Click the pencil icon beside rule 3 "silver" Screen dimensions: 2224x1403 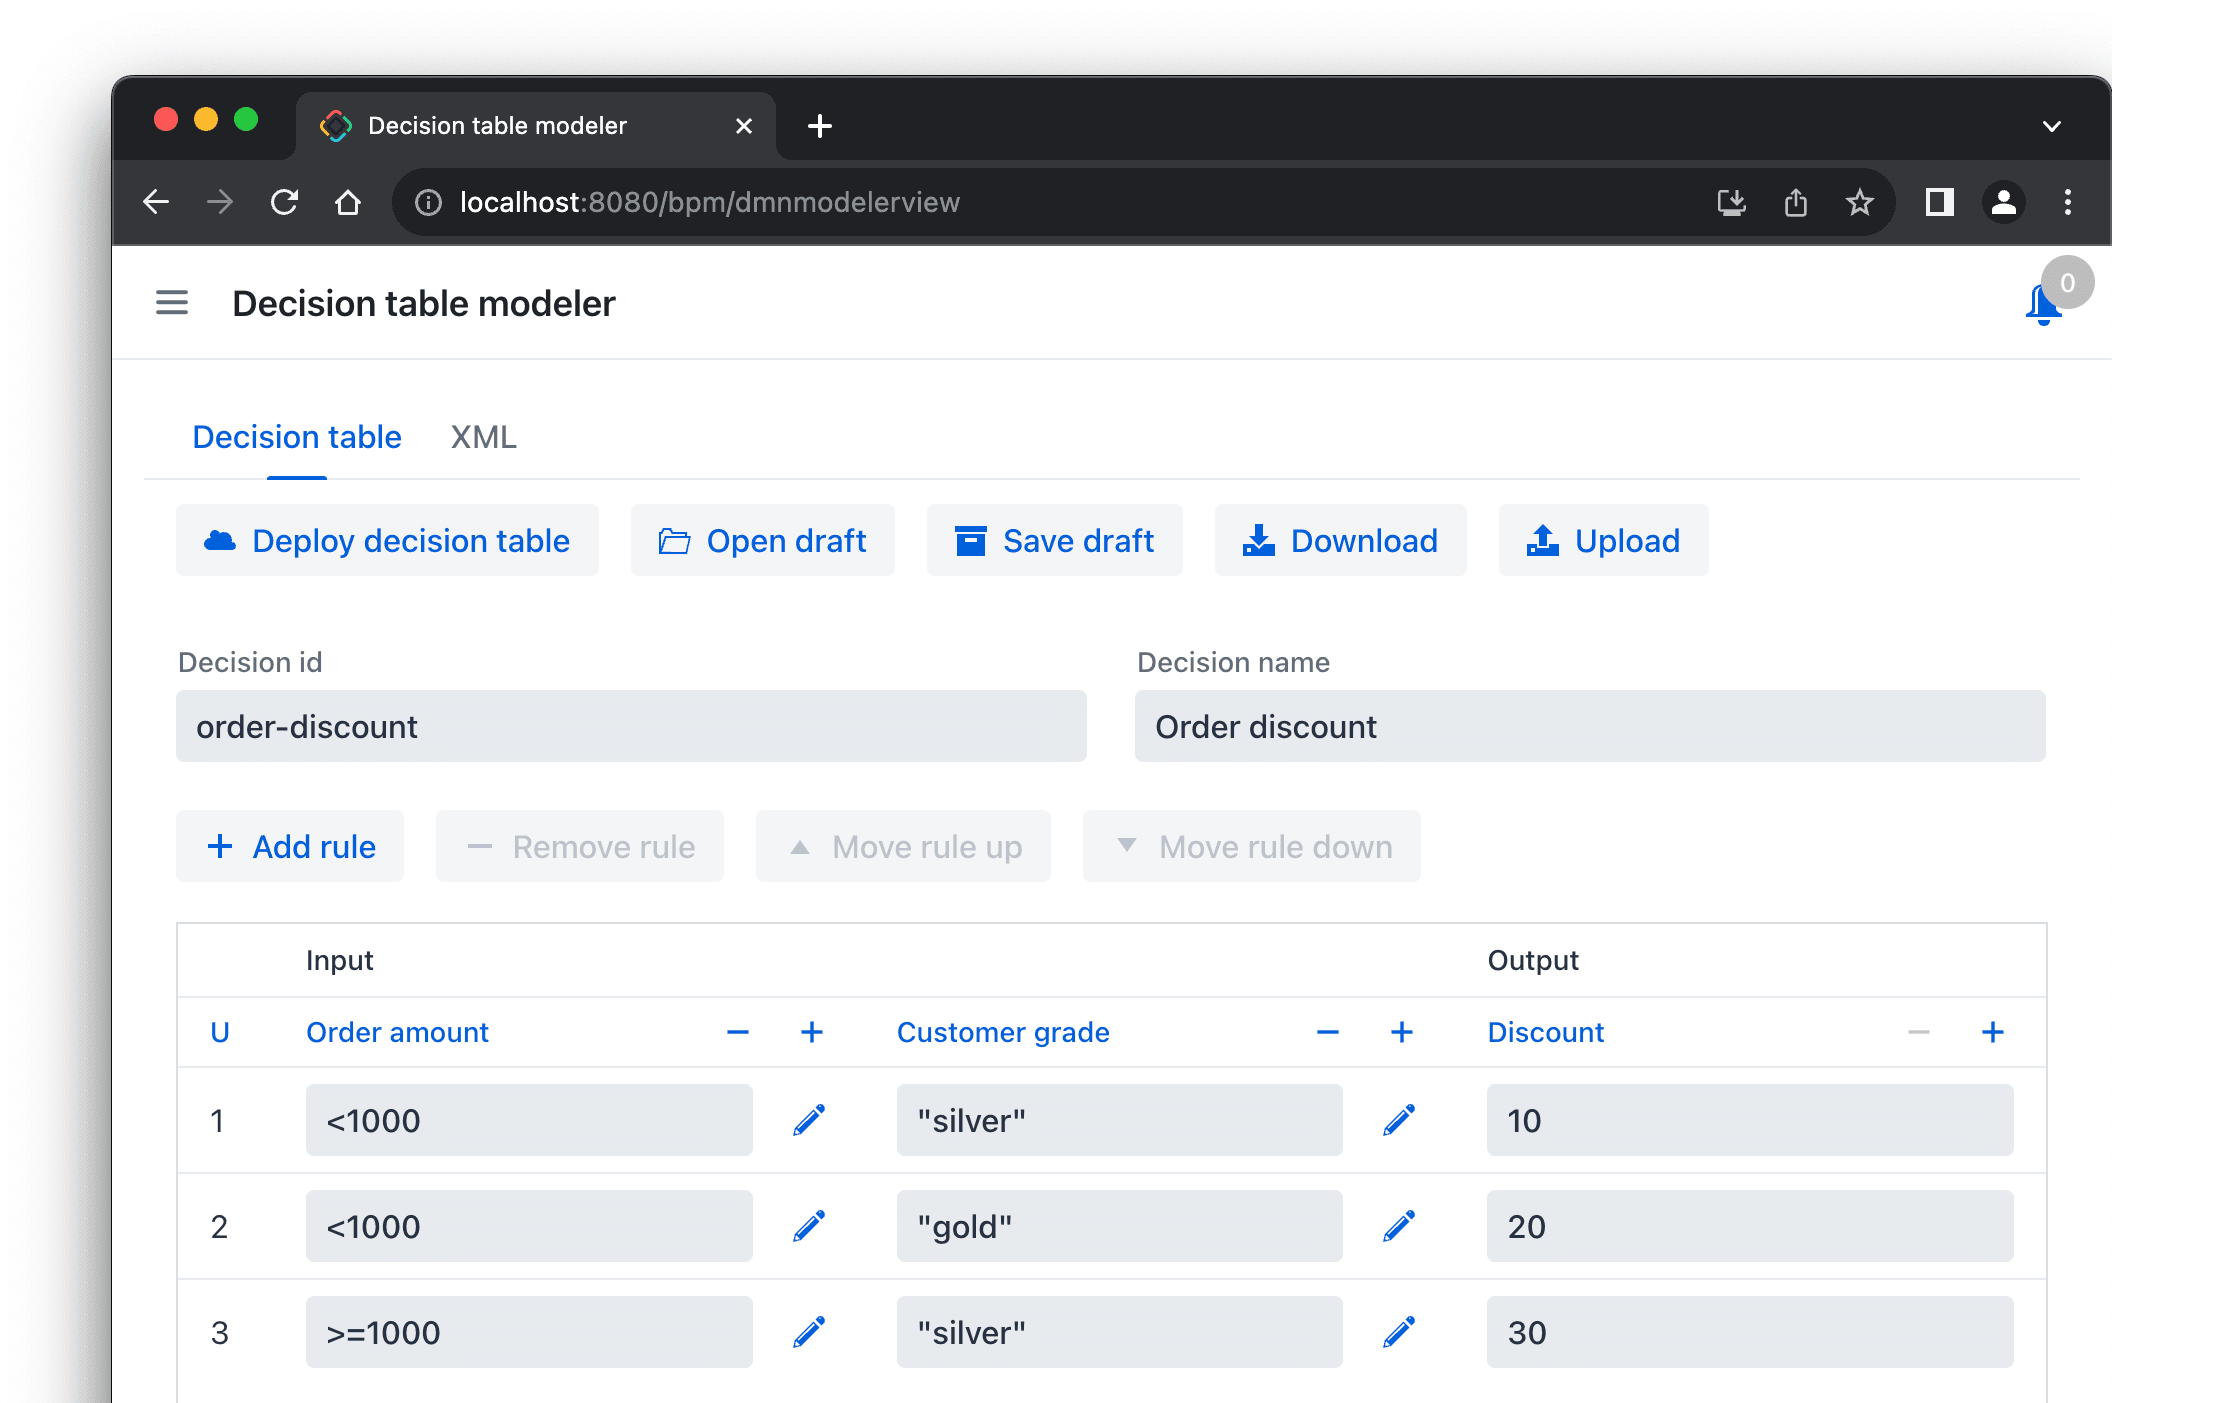[1399, 1332]
